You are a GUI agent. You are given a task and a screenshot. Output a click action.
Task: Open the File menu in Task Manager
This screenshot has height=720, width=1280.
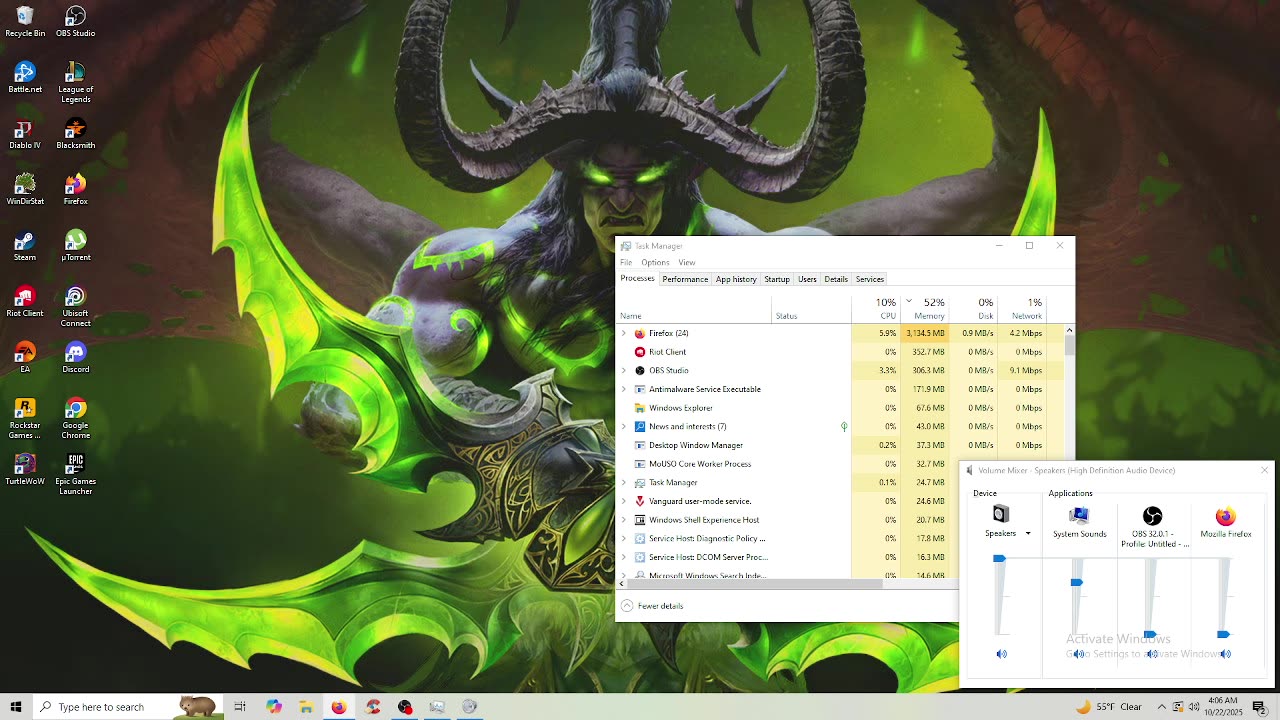(x=626, y=262)
